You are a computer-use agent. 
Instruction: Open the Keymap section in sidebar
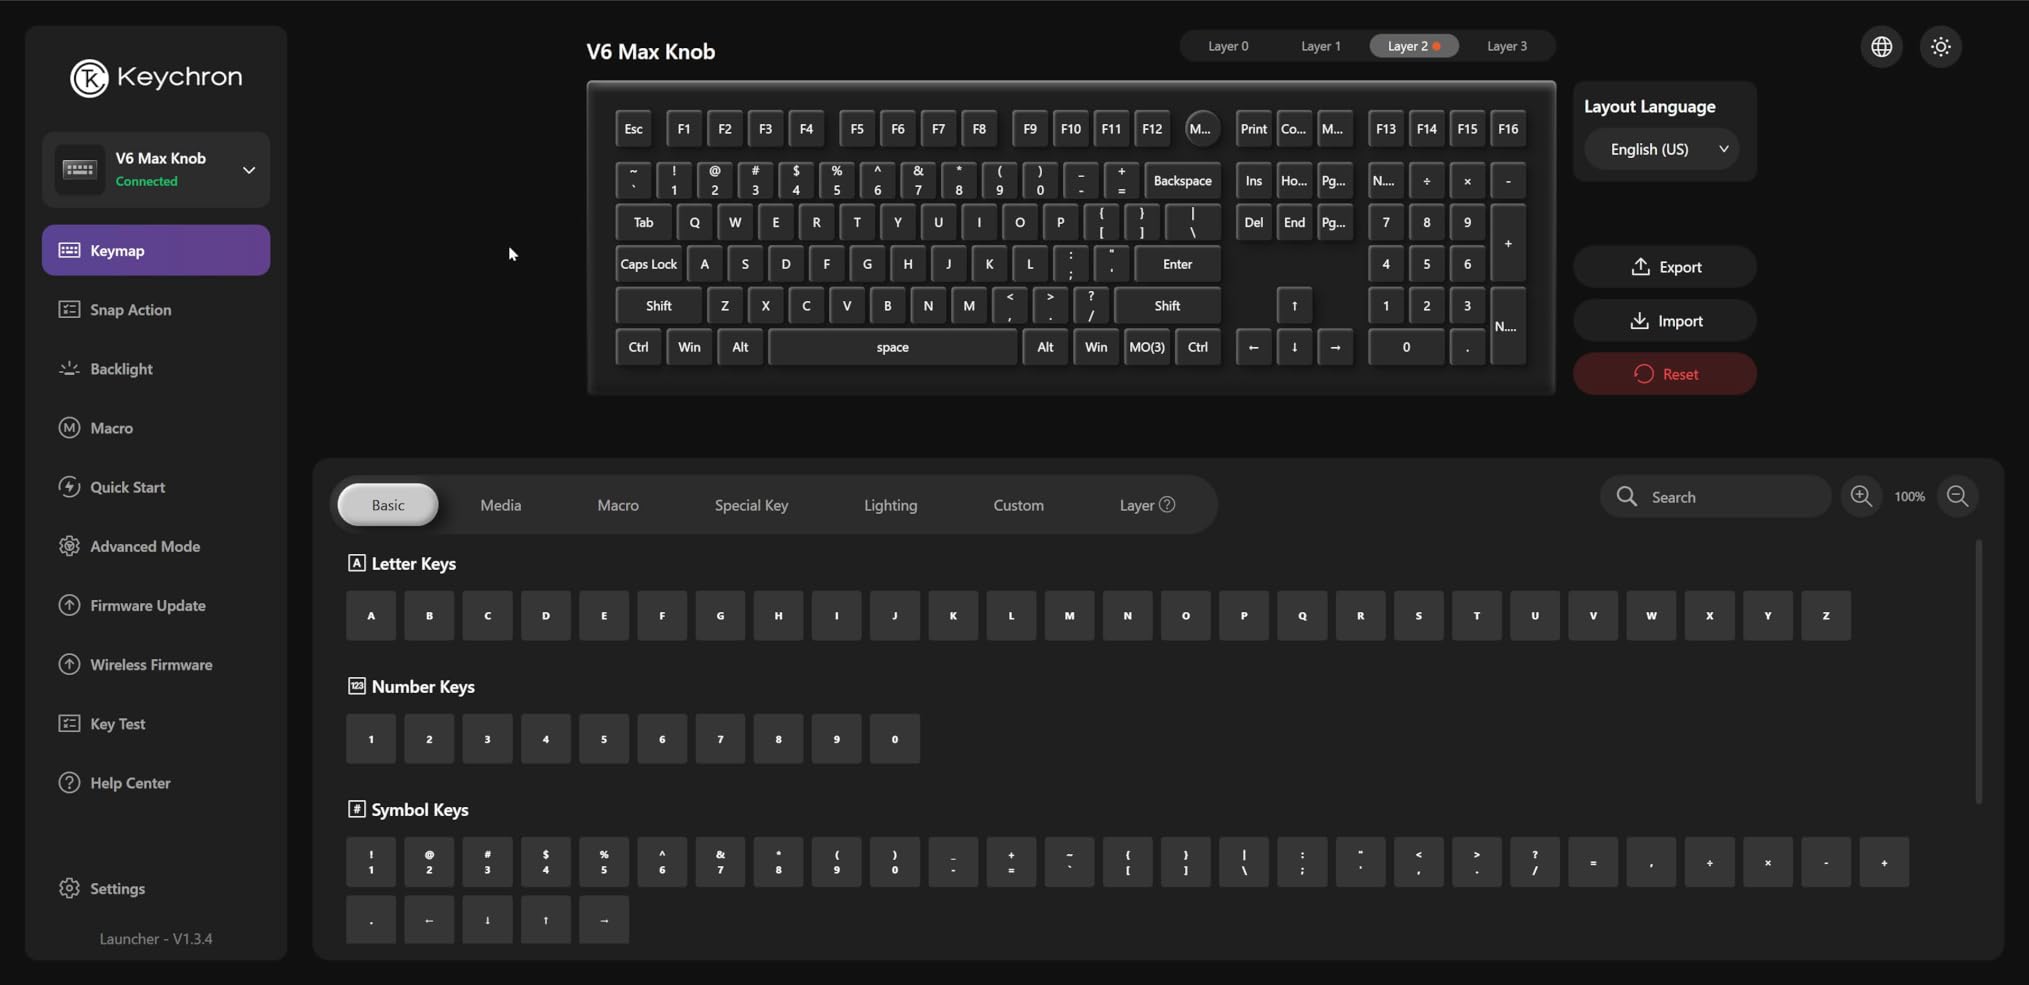156,250
